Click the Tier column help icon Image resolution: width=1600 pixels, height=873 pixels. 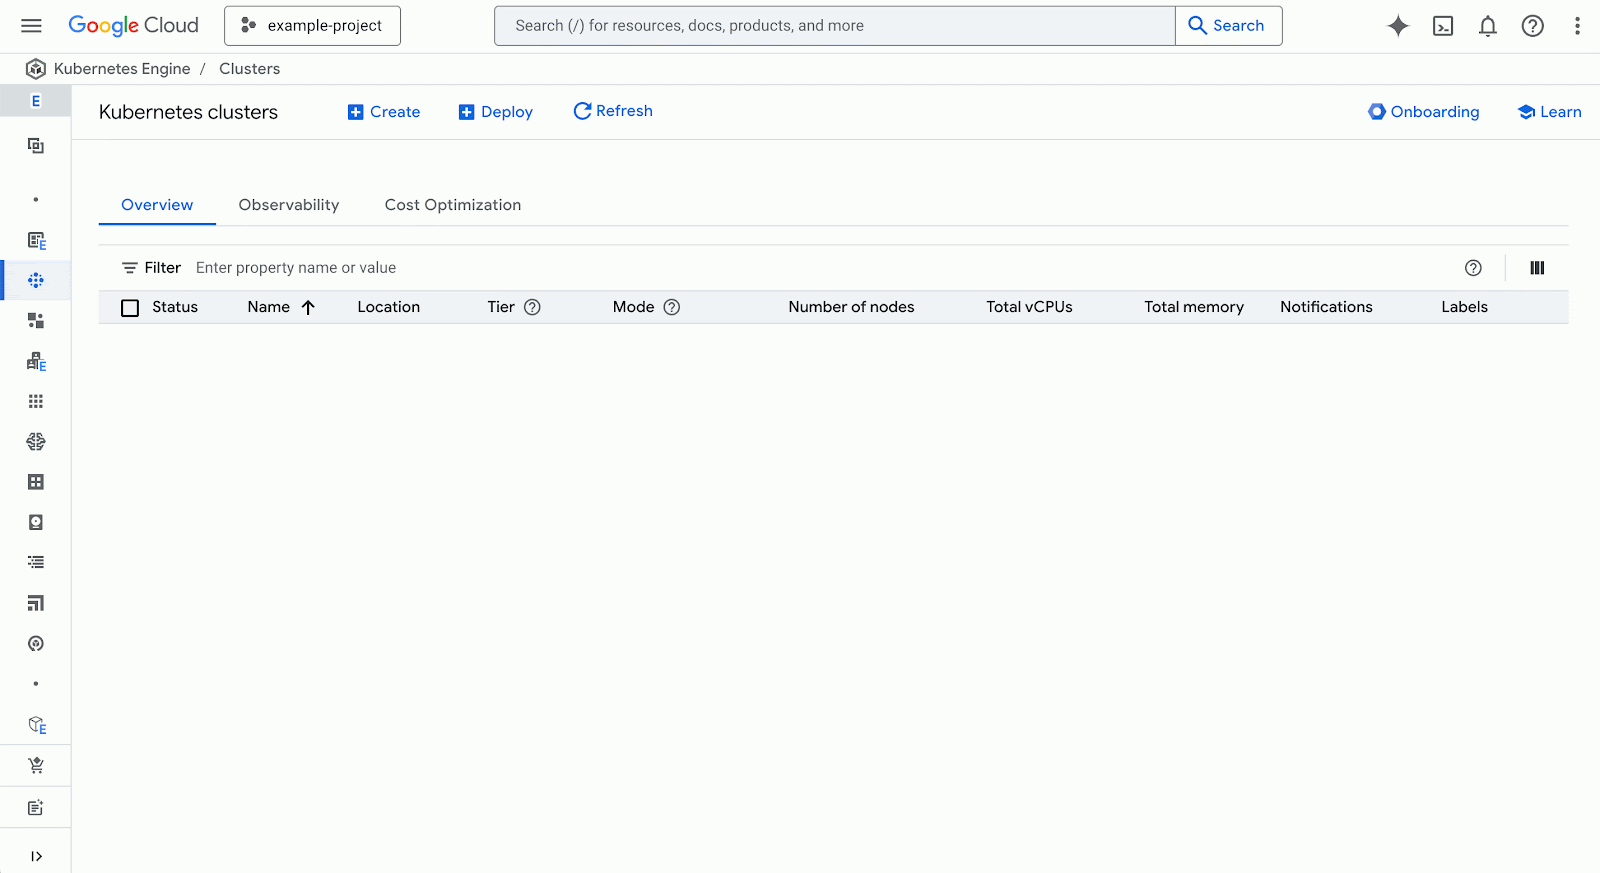tap(532, 307)
